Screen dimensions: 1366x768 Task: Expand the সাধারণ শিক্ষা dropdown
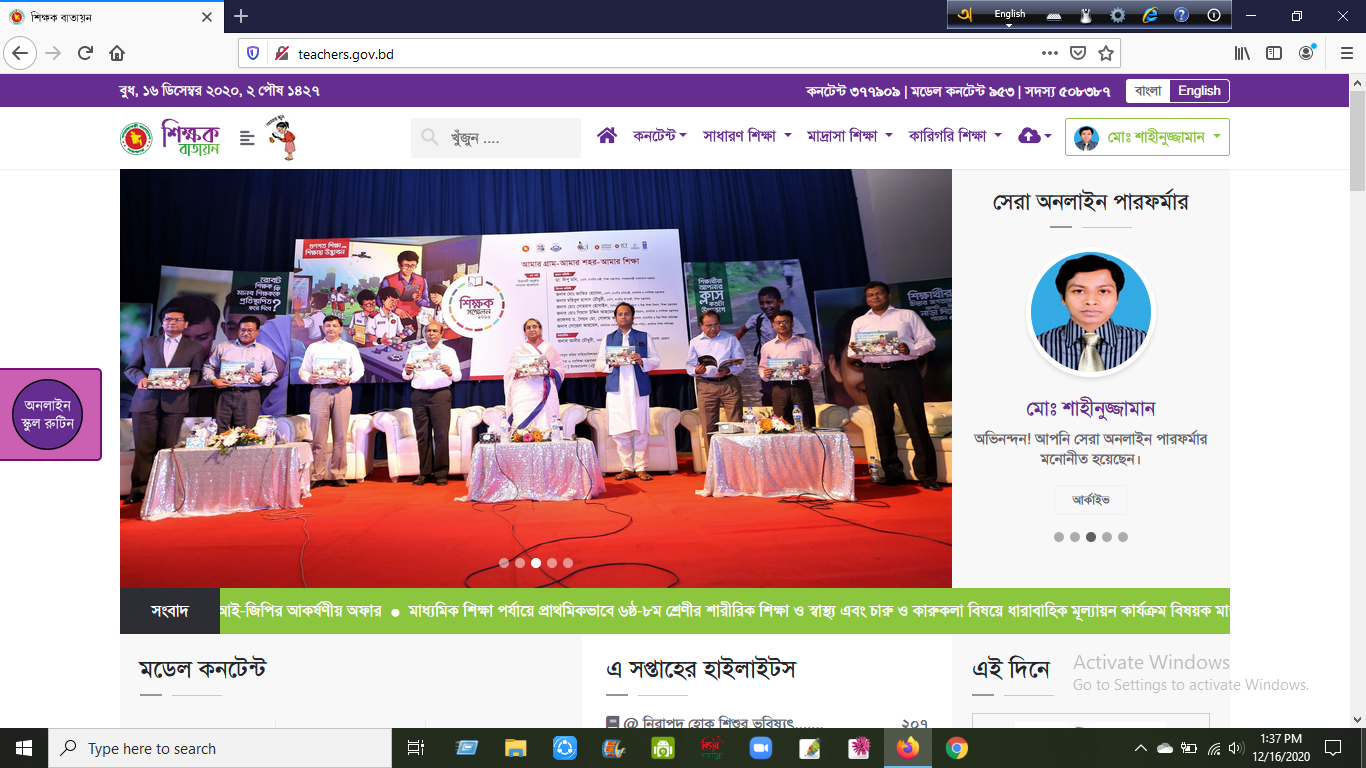tap(747, 136)
